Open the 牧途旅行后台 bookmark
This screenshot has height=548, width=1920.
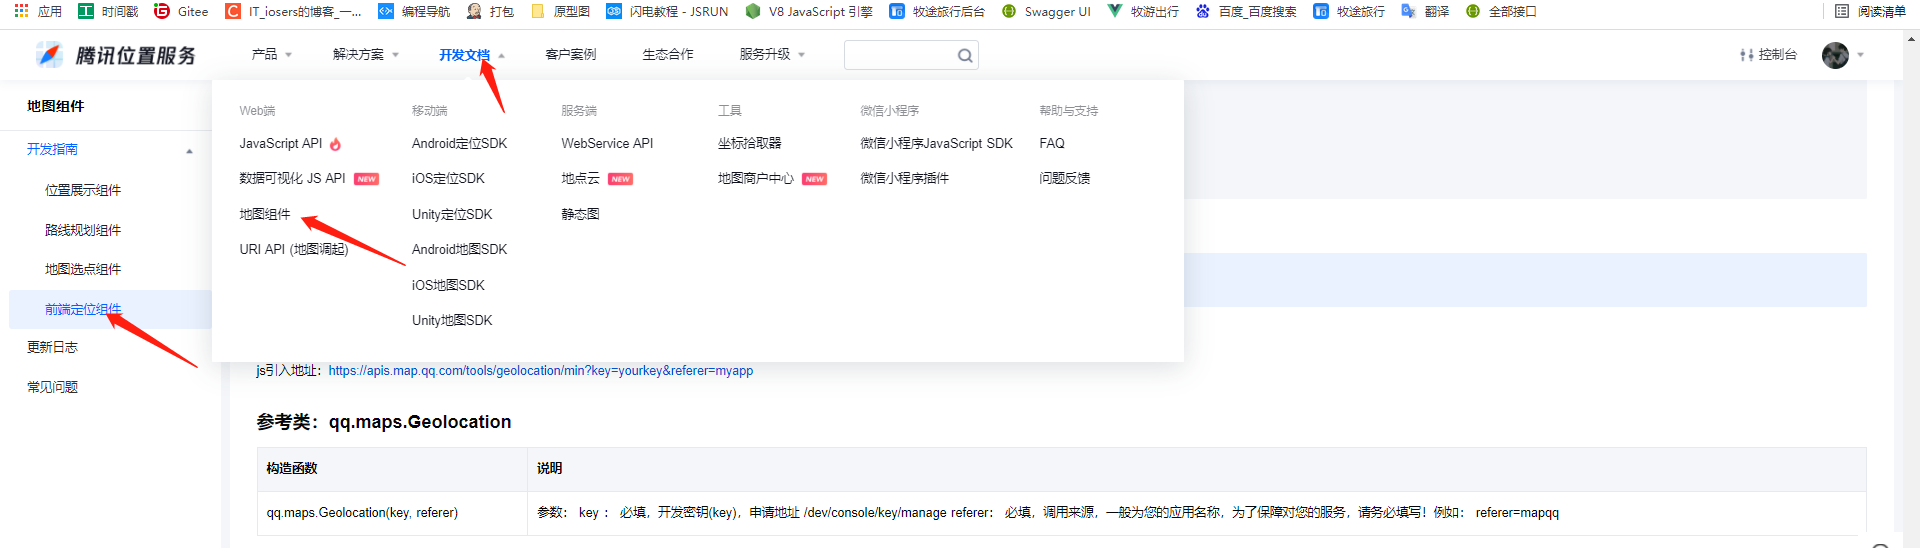pos(937,11)
